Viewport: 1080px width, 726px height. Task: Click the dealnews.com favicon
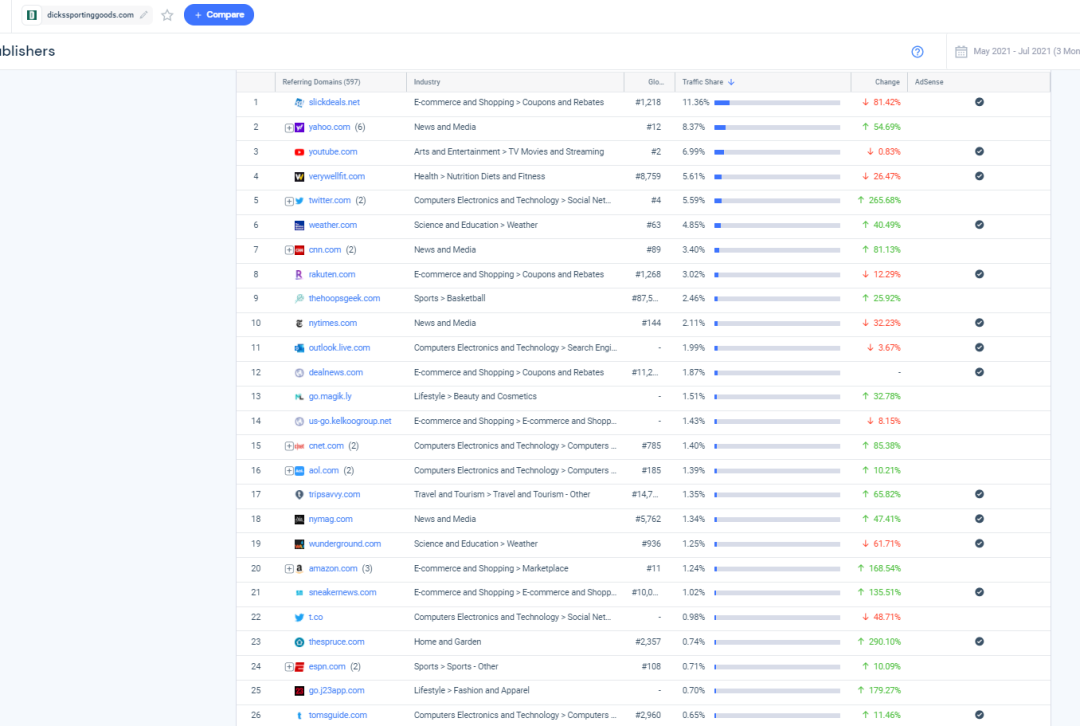[x=299, y=373]
